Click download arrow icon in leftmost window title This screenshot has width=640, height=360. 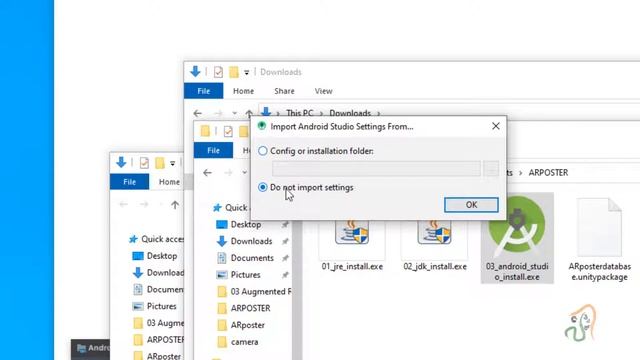tap(121, 162)
